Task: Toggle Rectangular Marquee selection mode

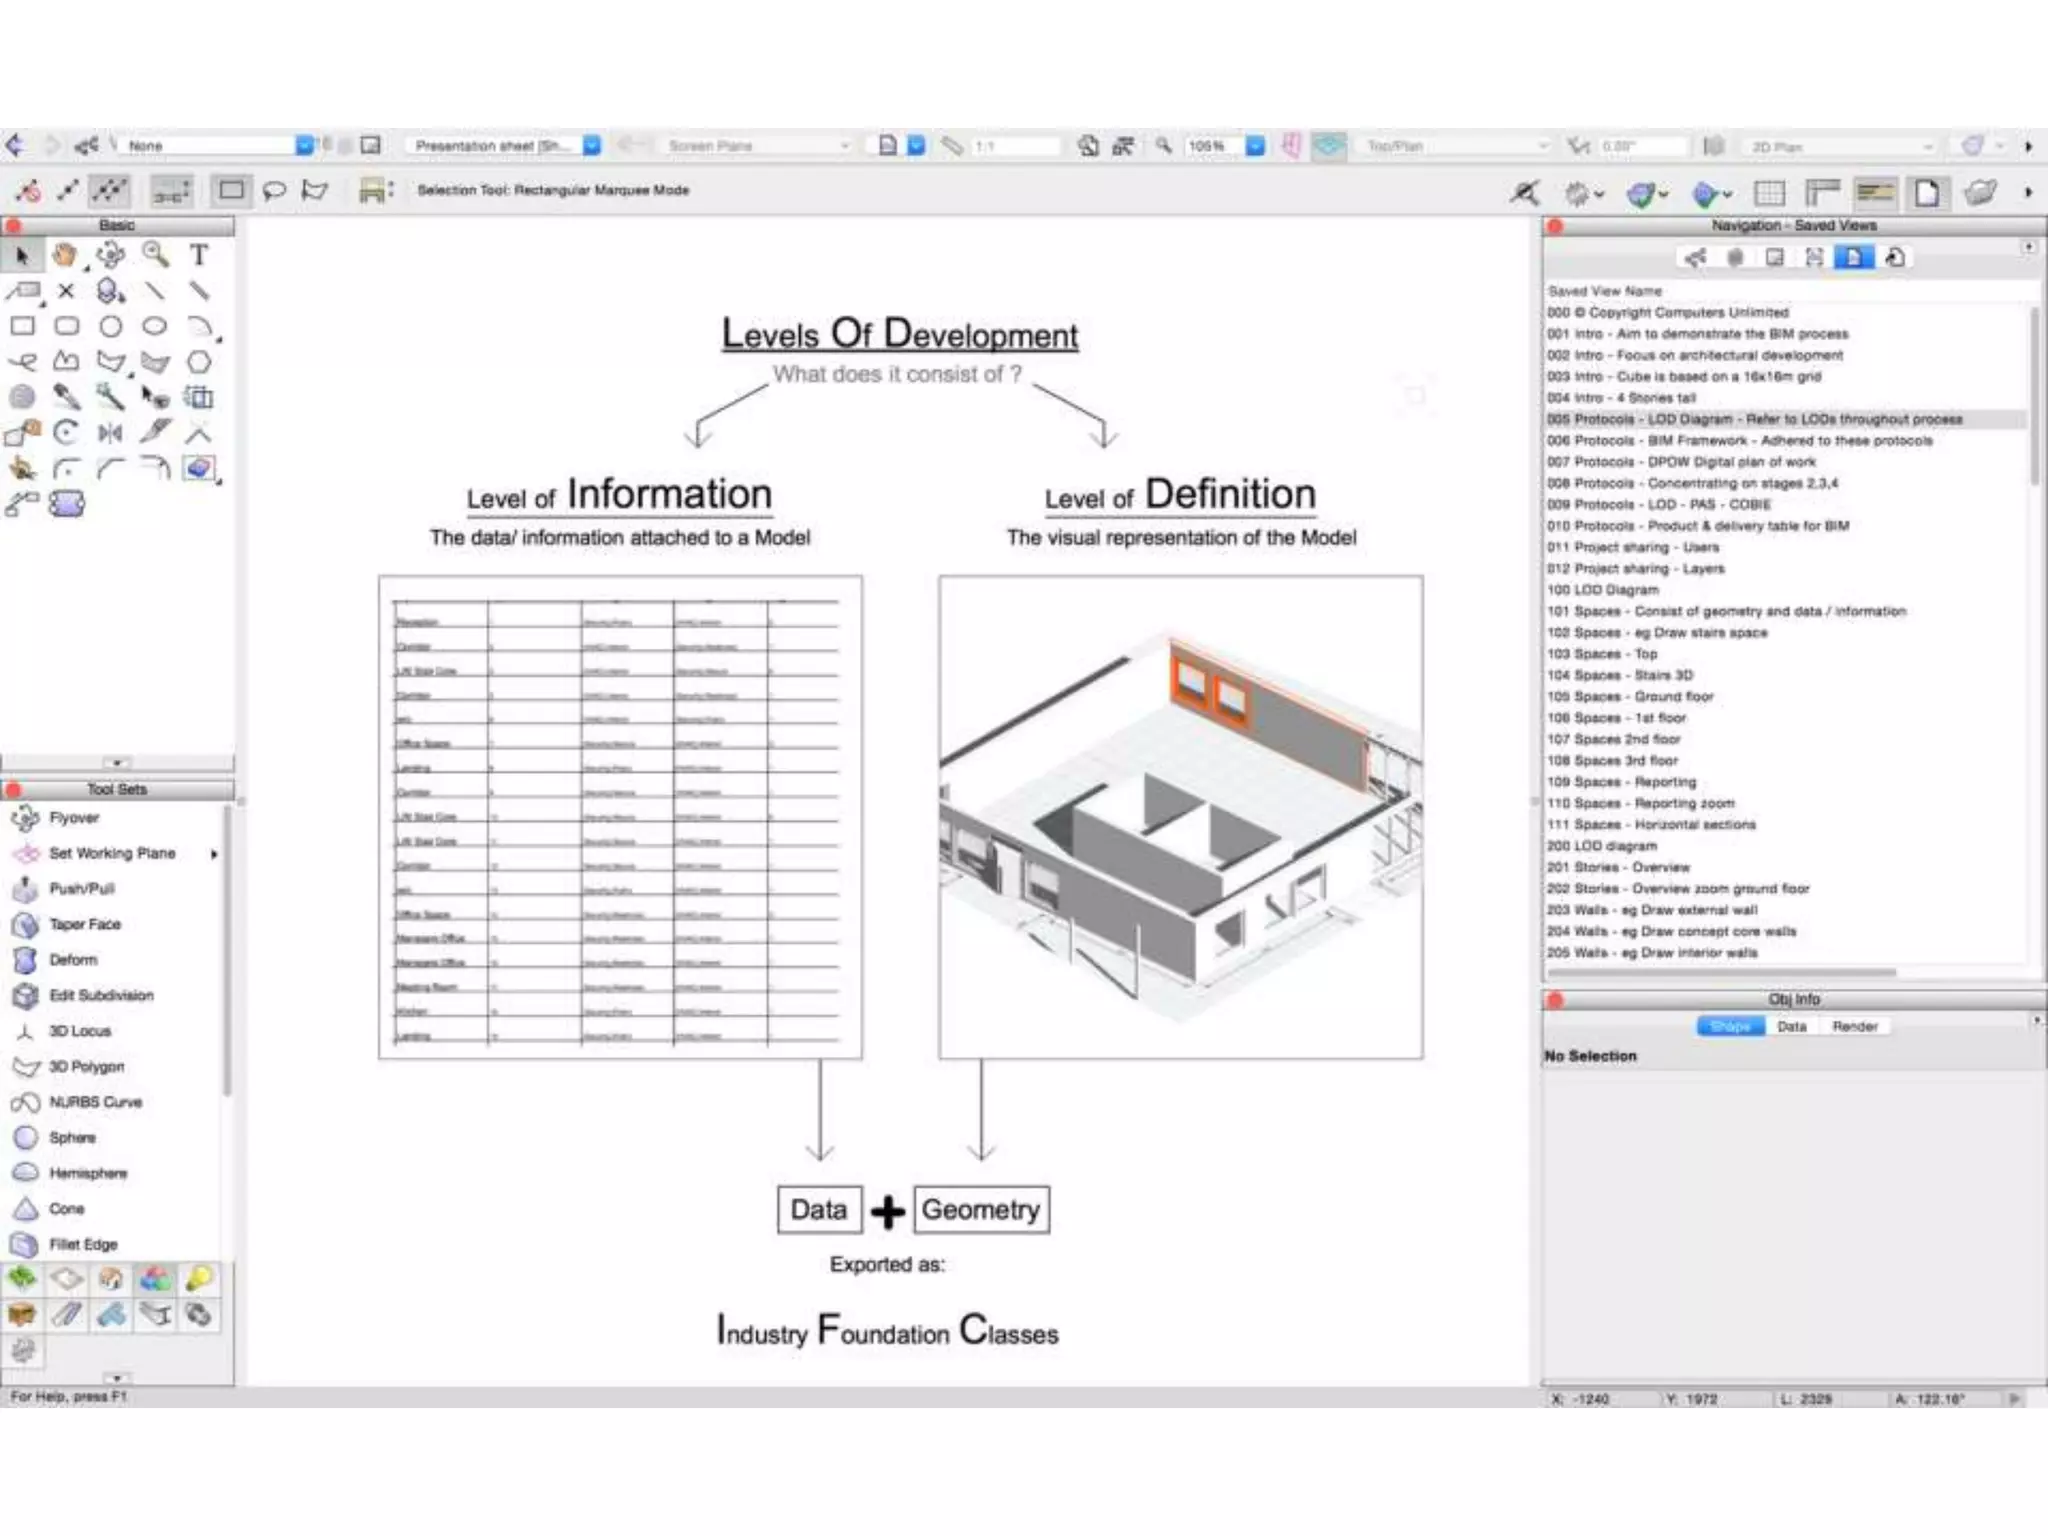Action: [231, 190]
